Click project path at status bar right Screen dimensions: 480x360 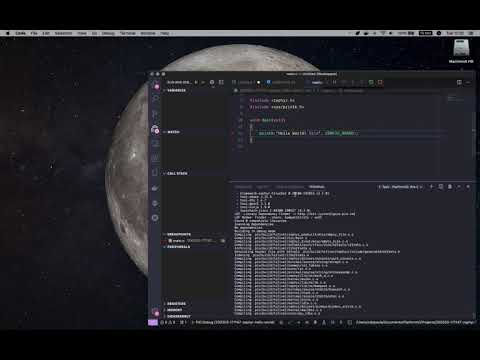click(x=415, y=322)
